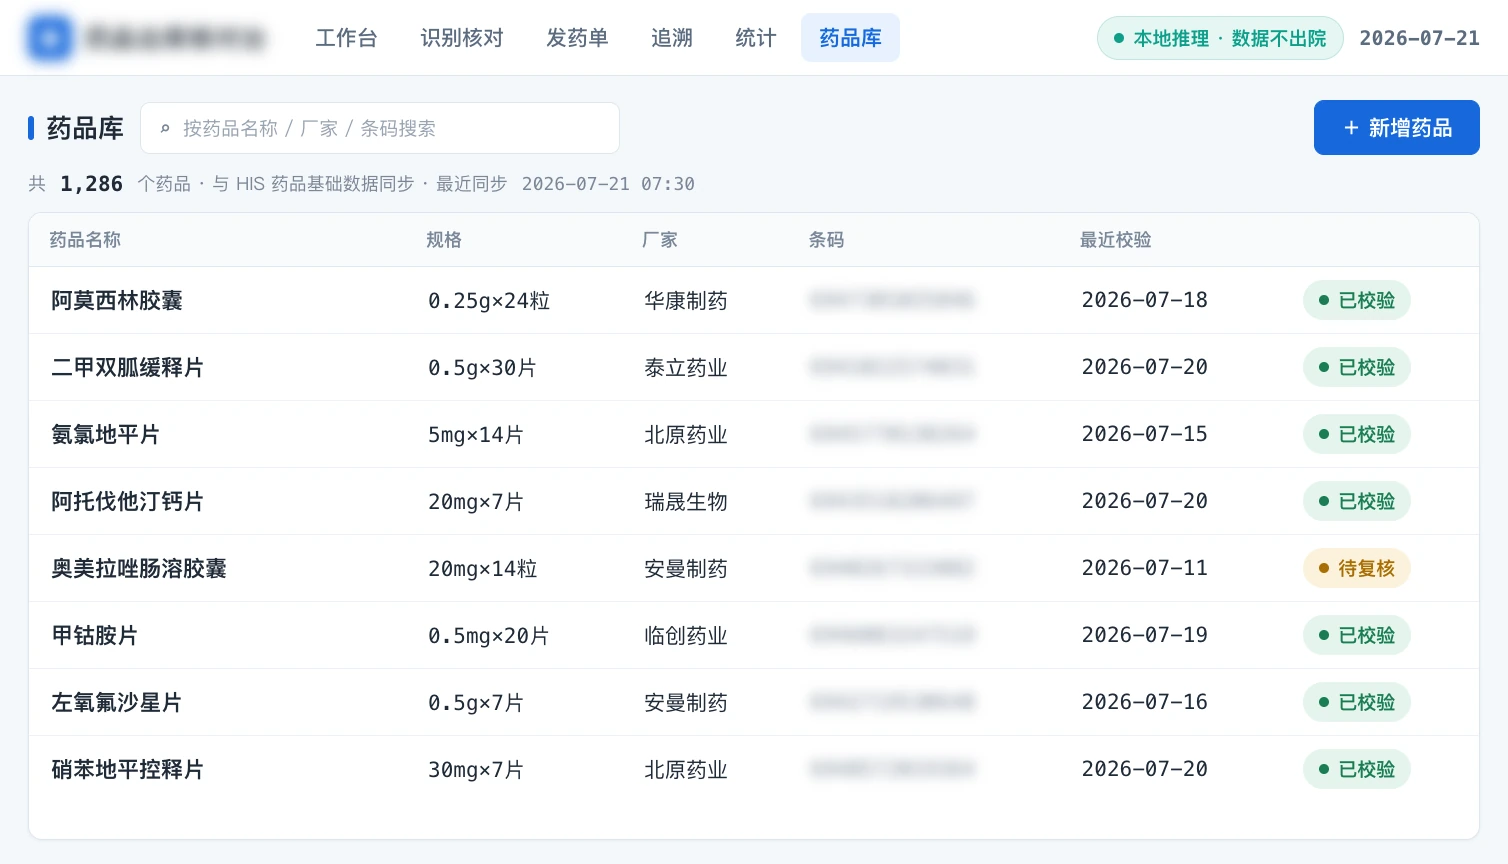Image resolution: width=1508 pixels, height=864 pixels.
Task: Select 氨氯地平片 in the table
Action: tap(105, 434)
